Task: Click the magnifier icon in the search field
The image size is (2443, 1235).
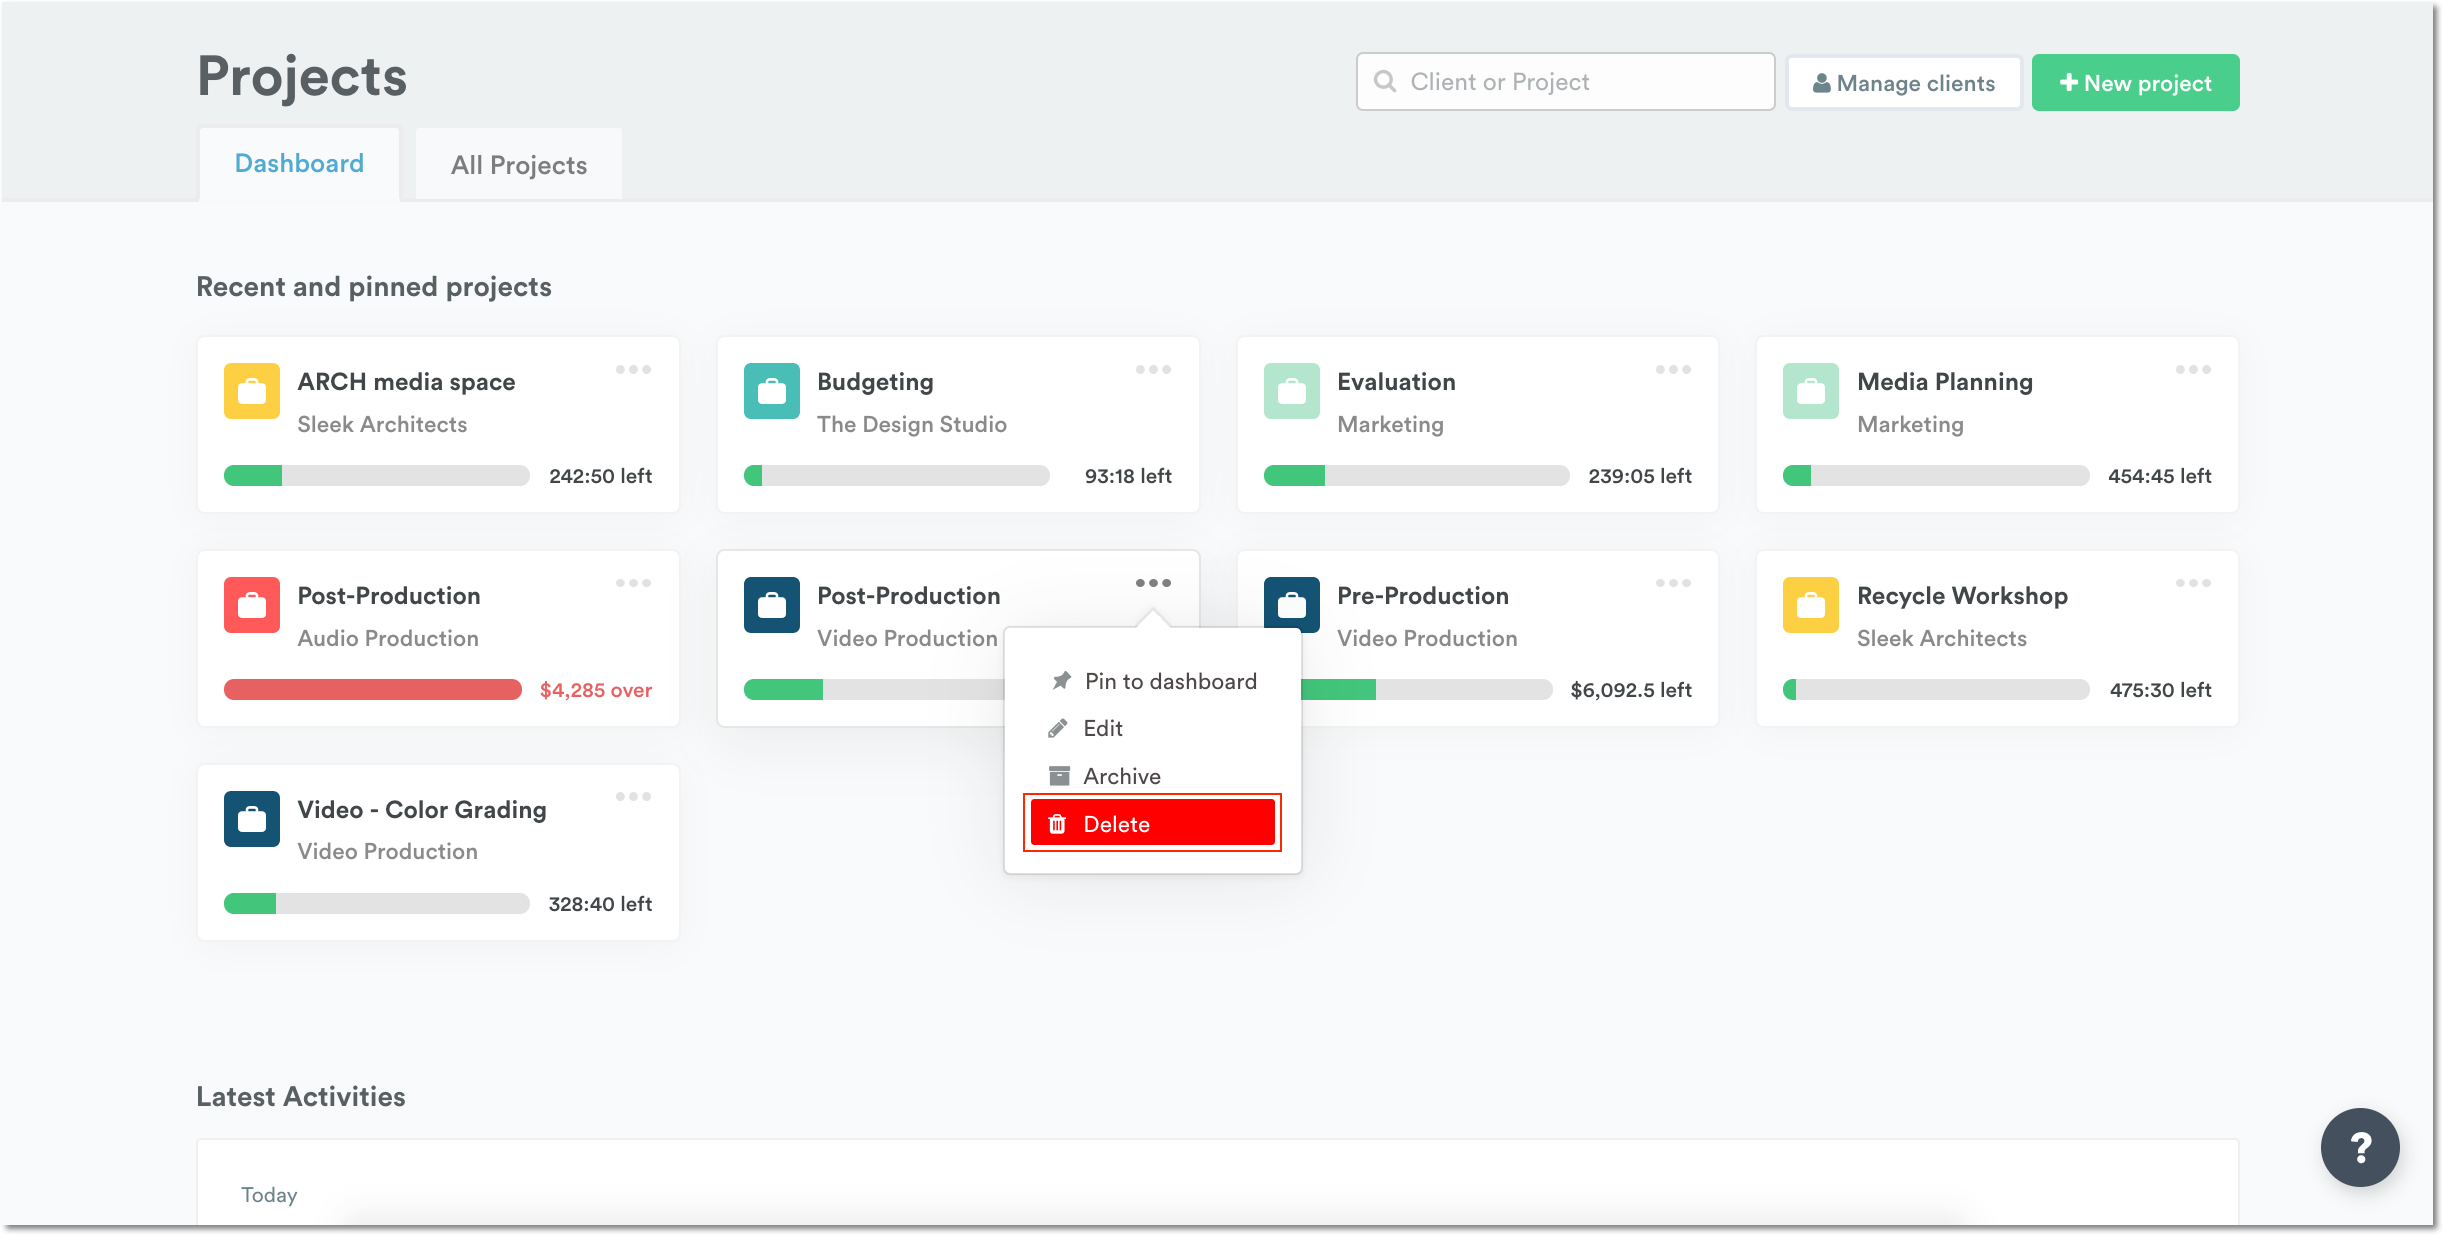Action: 1386,81
